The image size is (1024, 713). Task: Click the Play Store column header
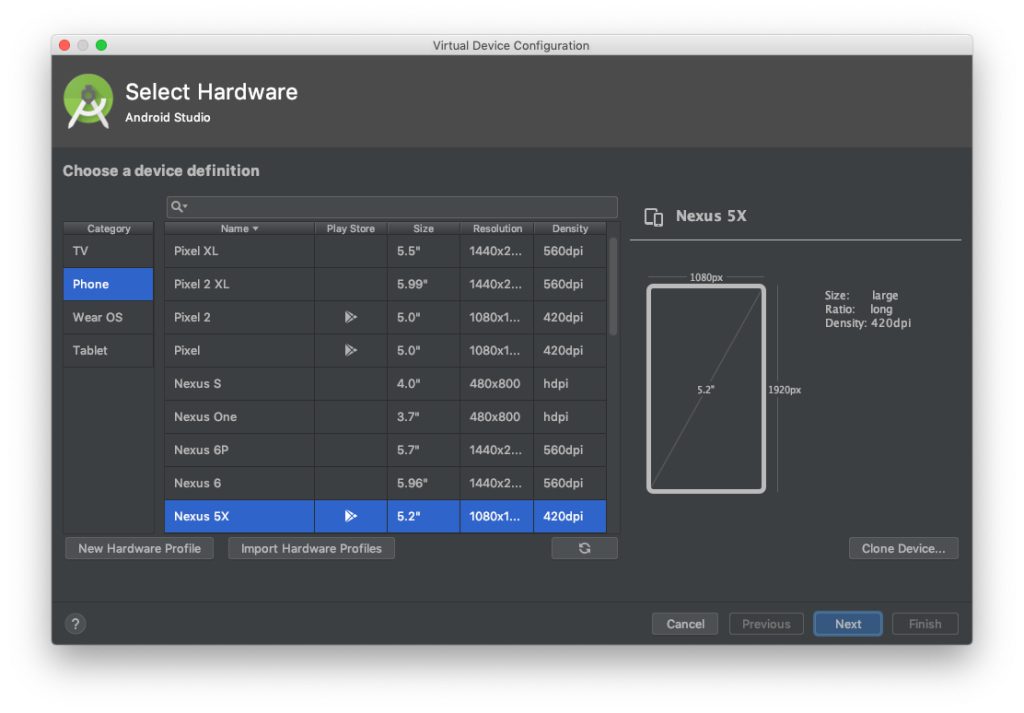pos(351,229)
